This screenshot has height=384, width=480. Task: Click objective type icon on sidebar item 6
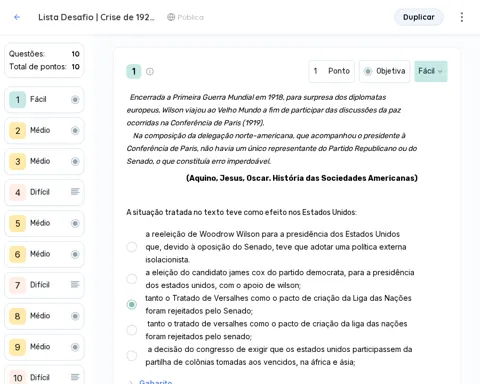[75, 254]
